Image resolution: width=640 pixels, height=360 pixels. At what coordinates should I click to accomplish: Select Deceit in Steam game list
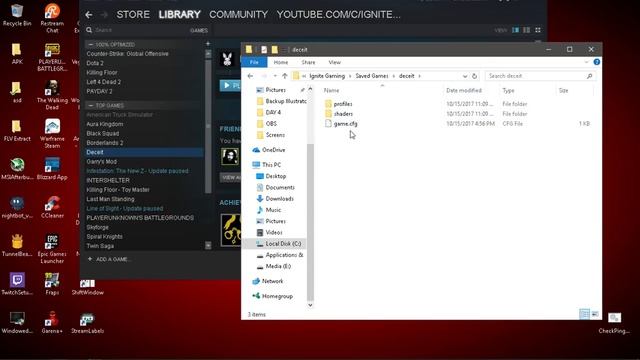144,152
